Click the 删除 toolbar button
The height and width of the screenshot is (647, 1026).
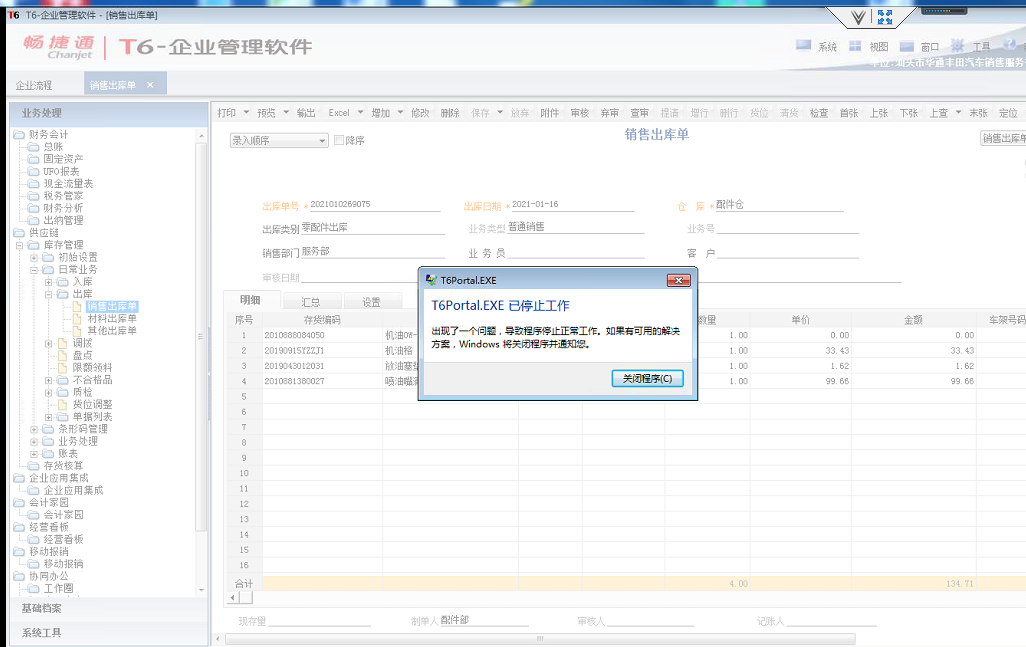click(x=450, y=113)
